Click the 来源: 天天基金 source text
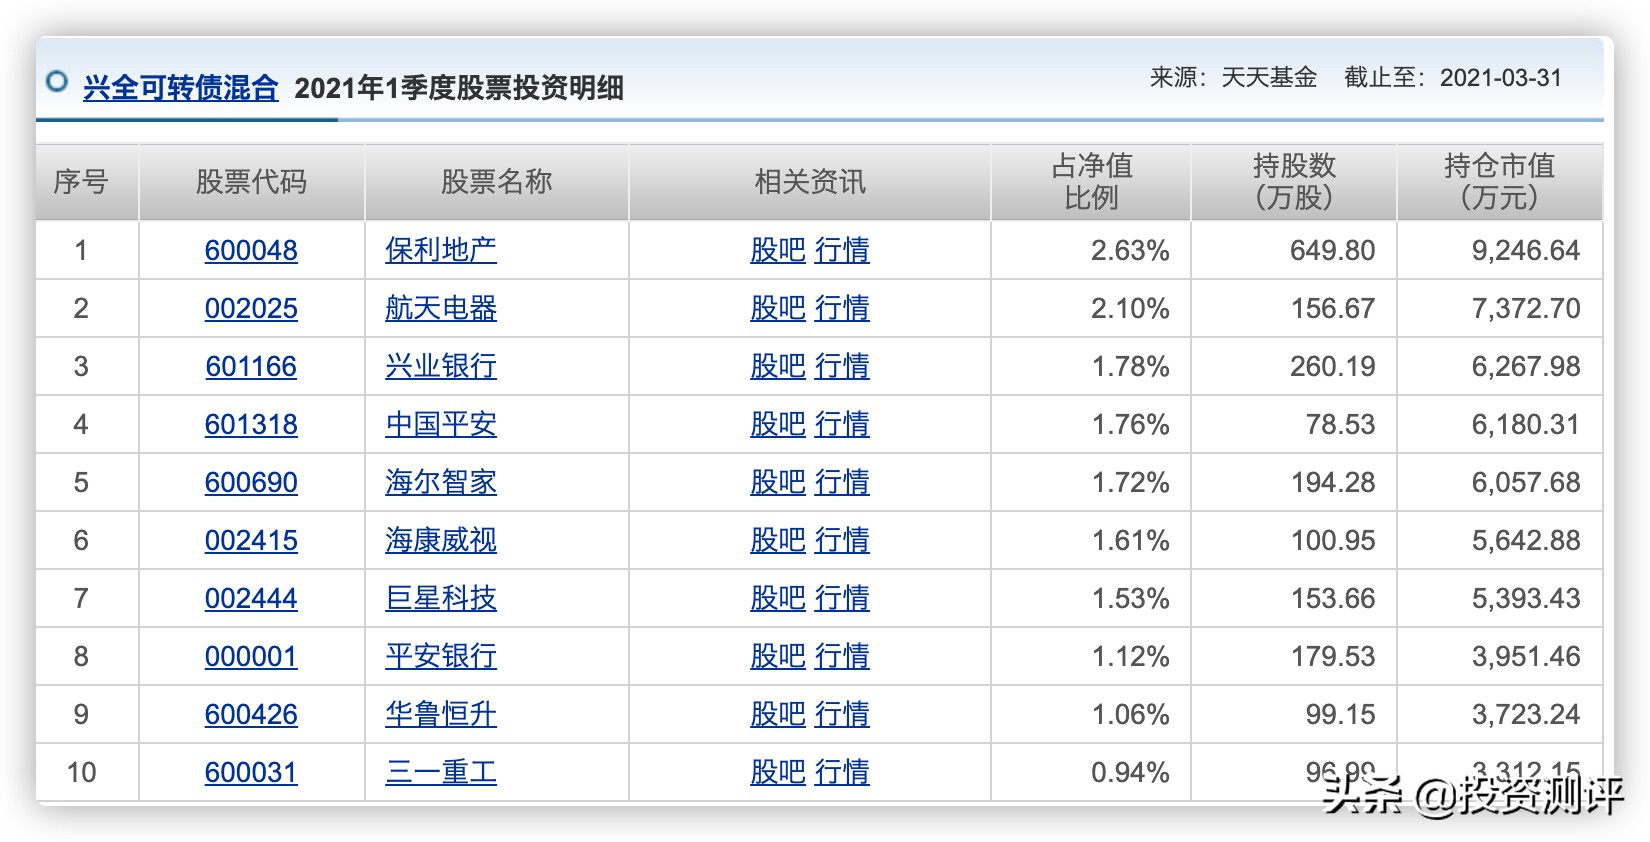 point(1233,78)
